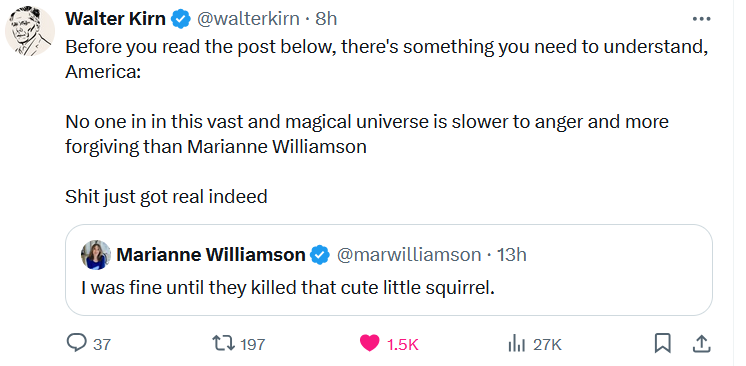Open Walter Kirn's profile avatar
The width and height of the screenshot is (746, 366).
pyautogui.click(x=29, y=31)
